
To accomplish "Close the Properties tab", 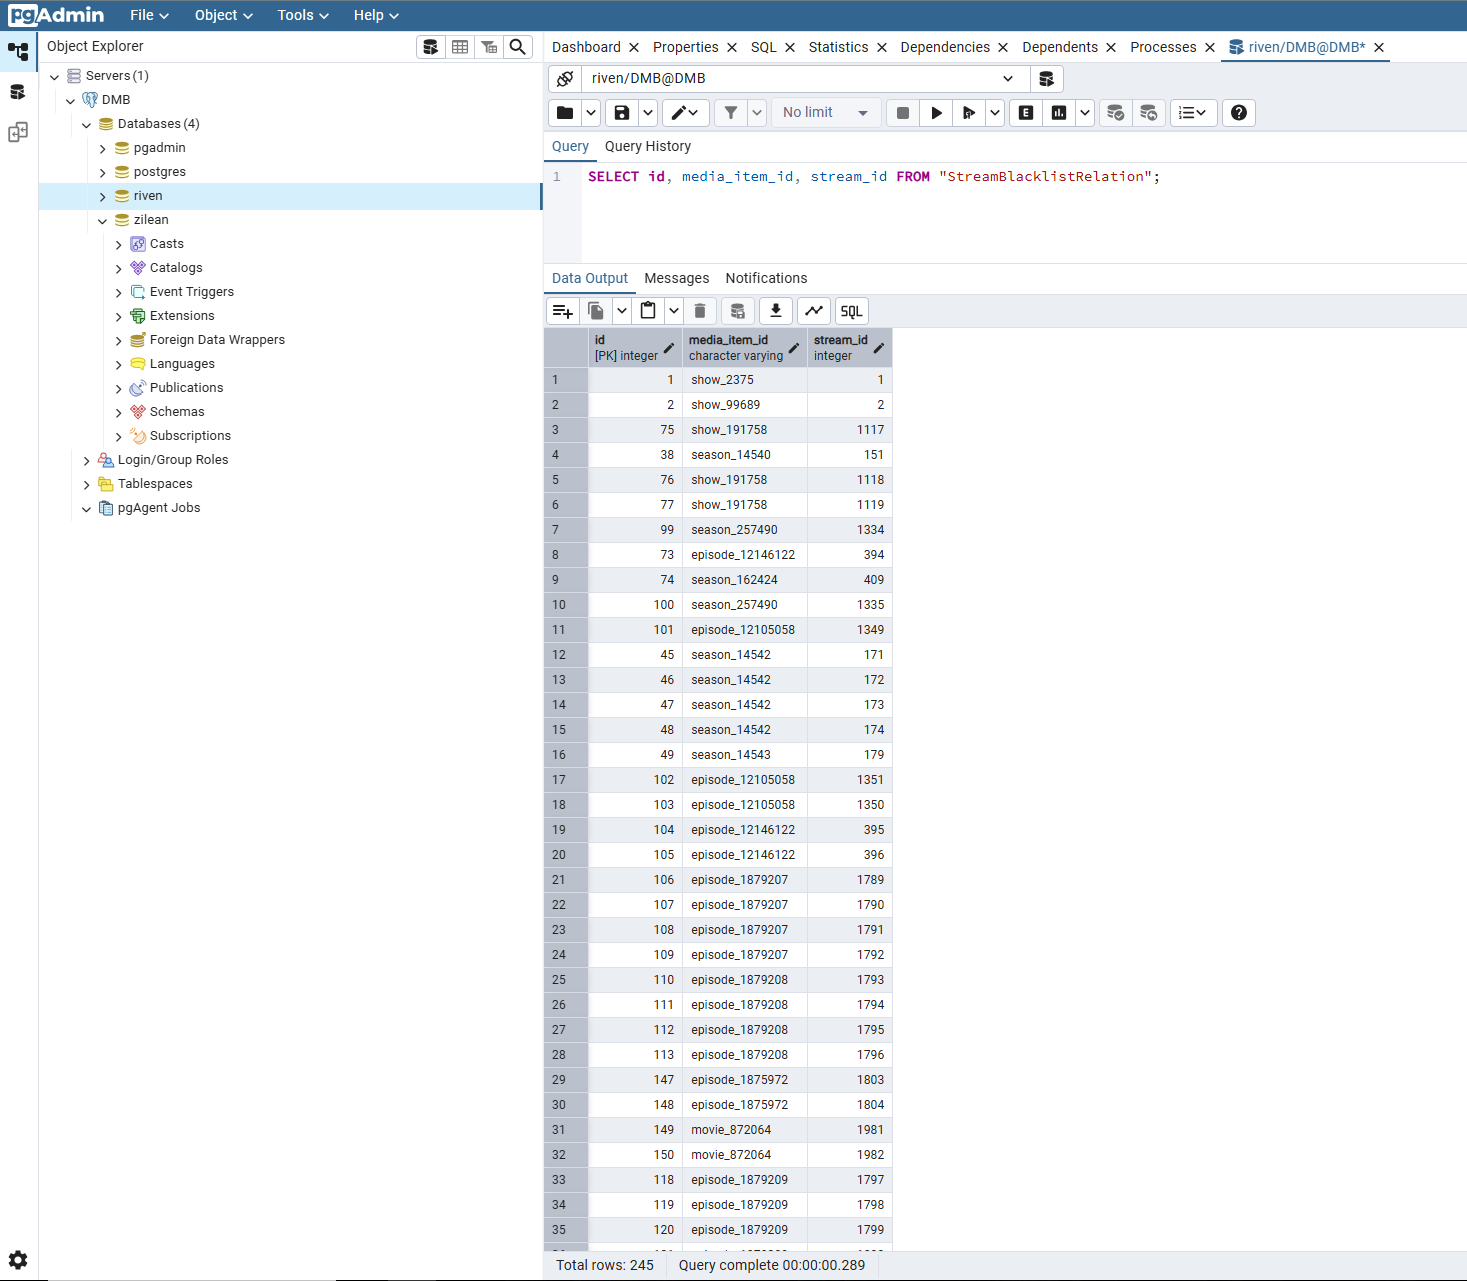I will tap(732, 48).
